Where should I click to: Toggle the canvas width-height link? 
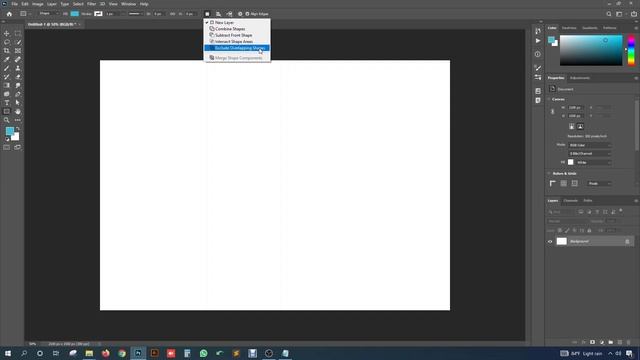click(x=553, y=111)
